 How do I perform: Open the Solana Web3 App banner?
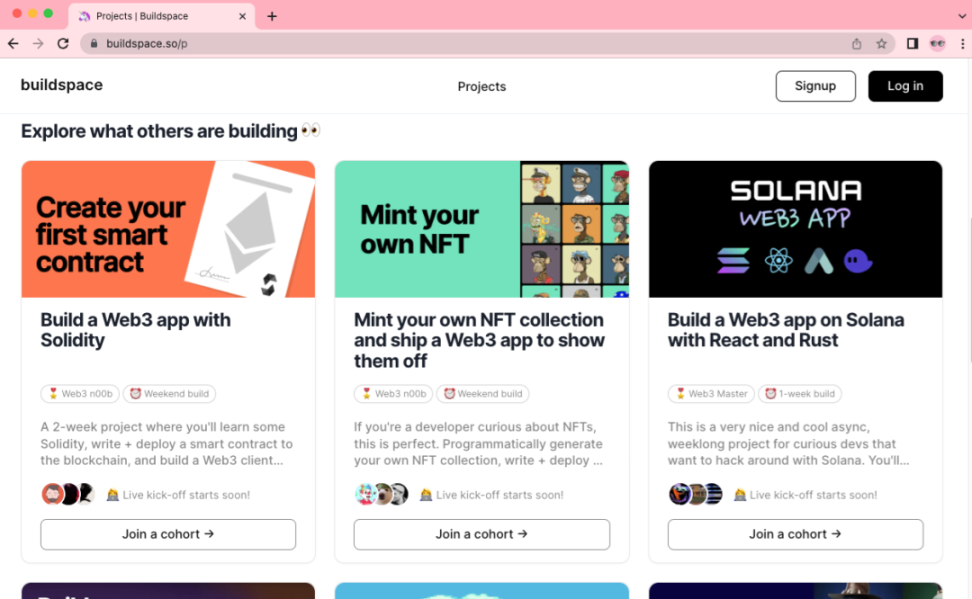pos(795,229)
